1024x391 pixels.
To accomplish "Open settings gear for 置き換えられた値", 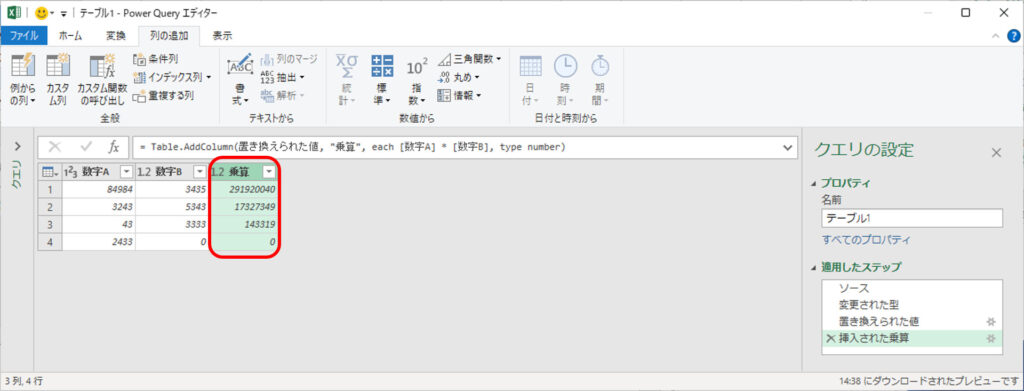I will point(991,321).
